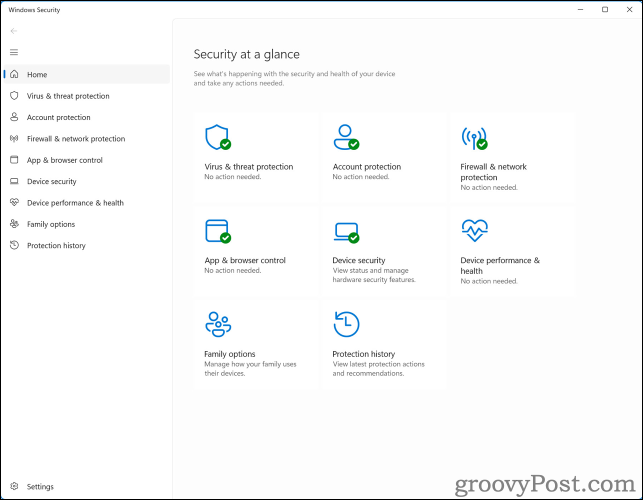The width and height of the screenshot is (643, 500).
Task: Close the Windows Security window
Action: [x=629, y=9]
